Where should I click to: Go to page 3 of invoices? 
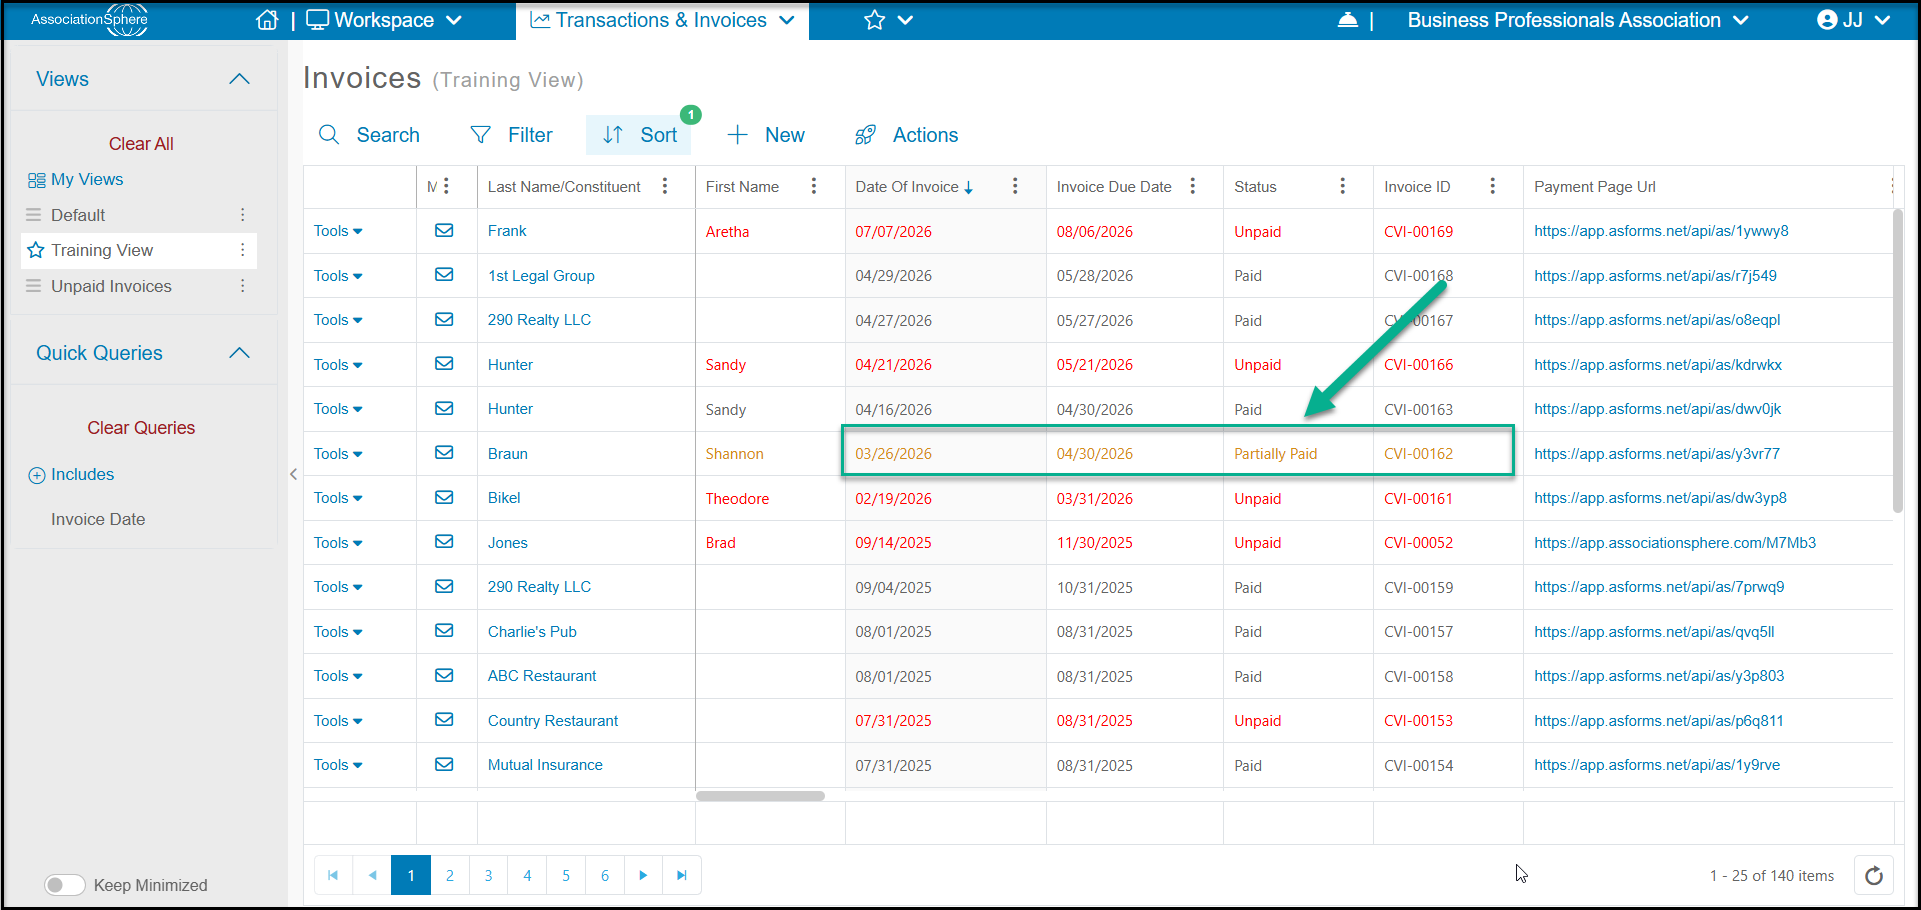coord(488,876)
